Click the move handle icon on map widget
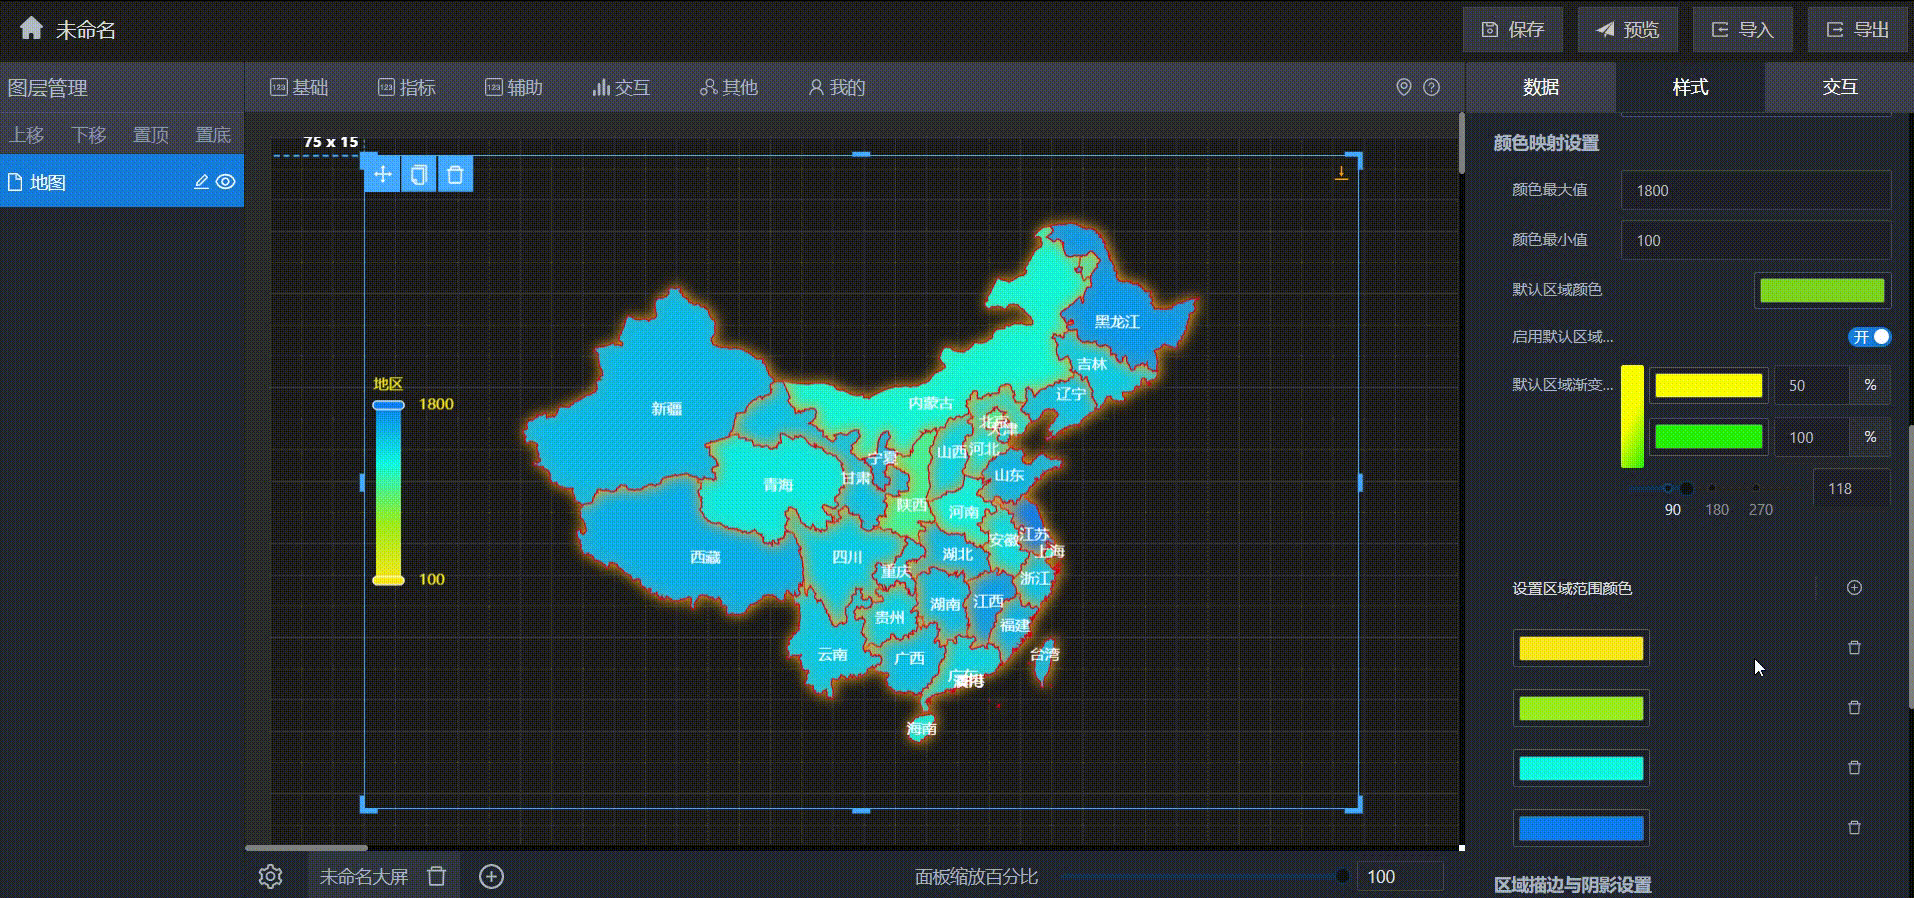Image resolution: width=1914 pixels, height=898 pixels. pos(382,175)
